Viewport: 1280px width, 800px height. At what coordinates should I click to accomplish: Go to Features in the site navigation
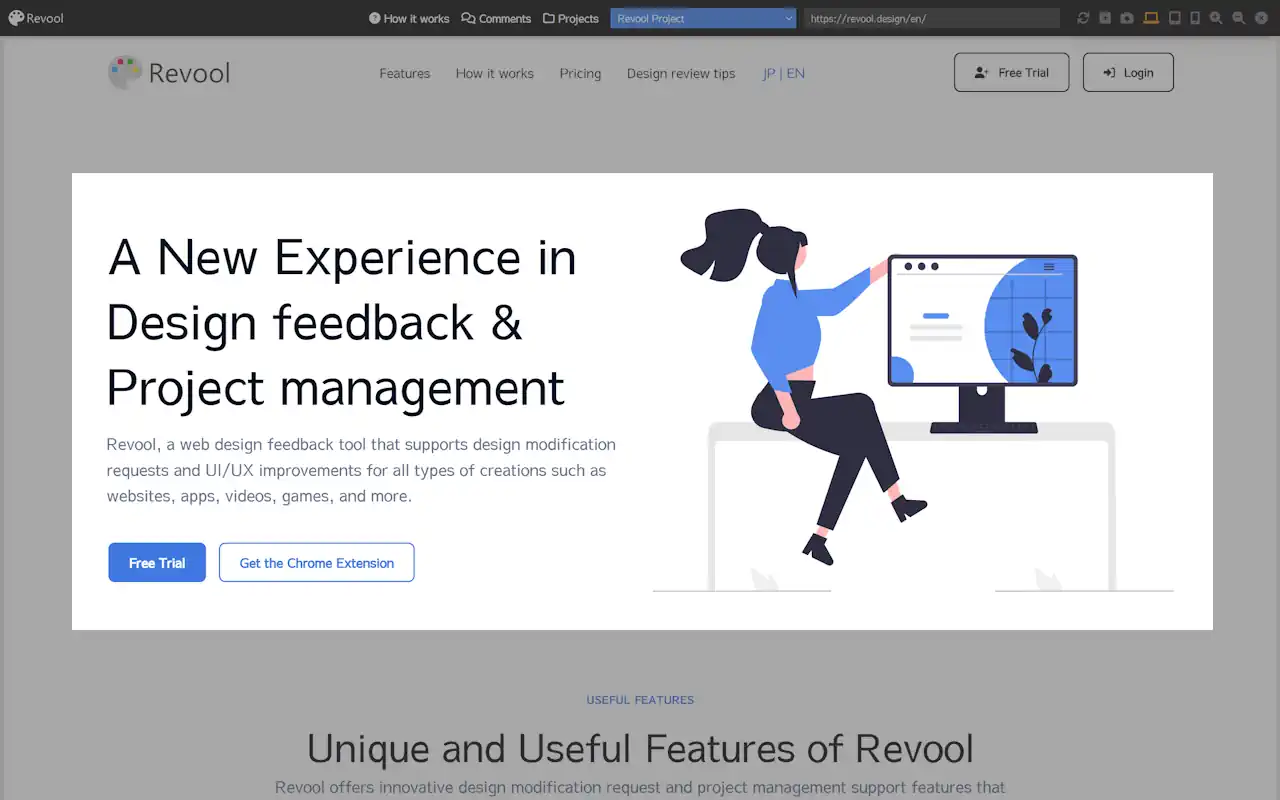(405, 73)
